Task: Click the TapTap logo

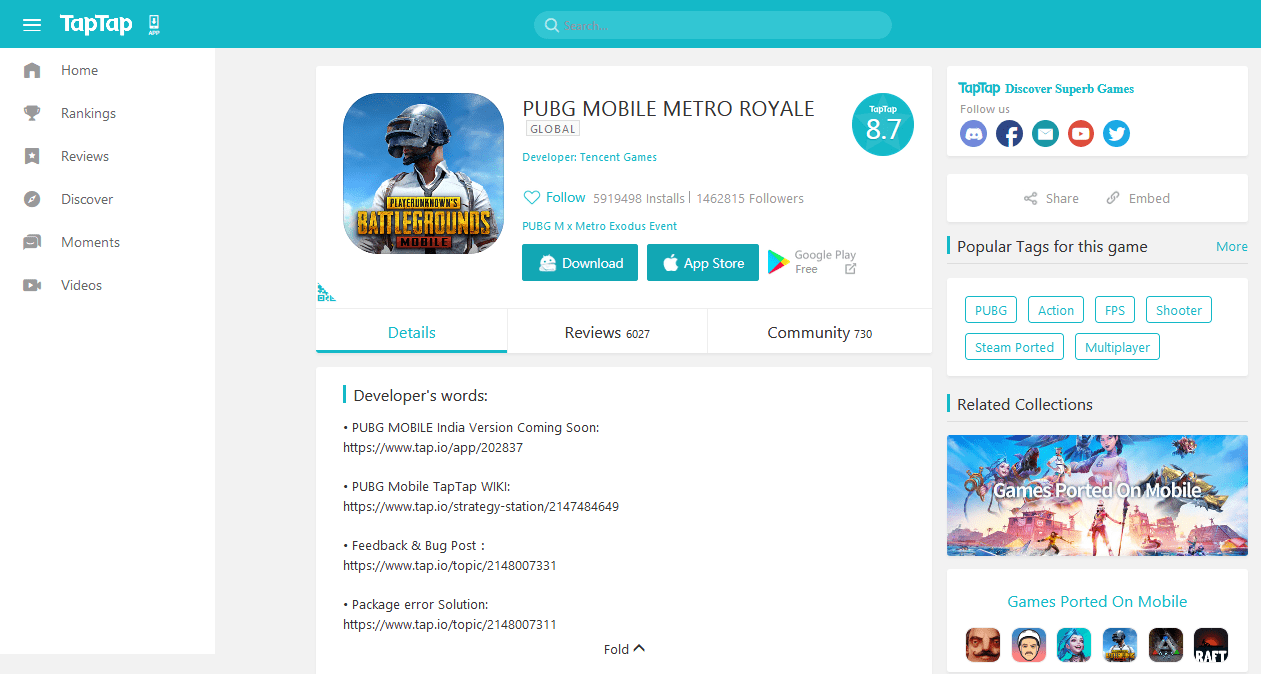Action: point(96,24)
